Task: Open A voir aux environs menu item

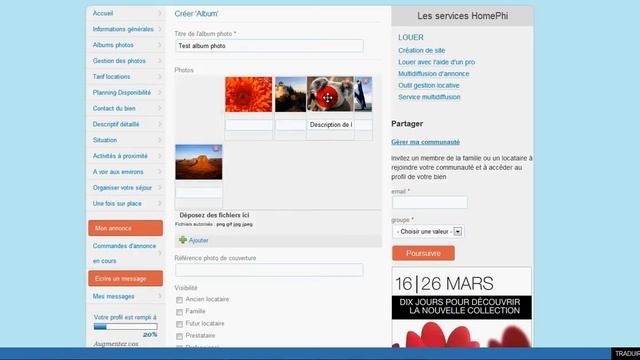Action: [x=118, y=172]
